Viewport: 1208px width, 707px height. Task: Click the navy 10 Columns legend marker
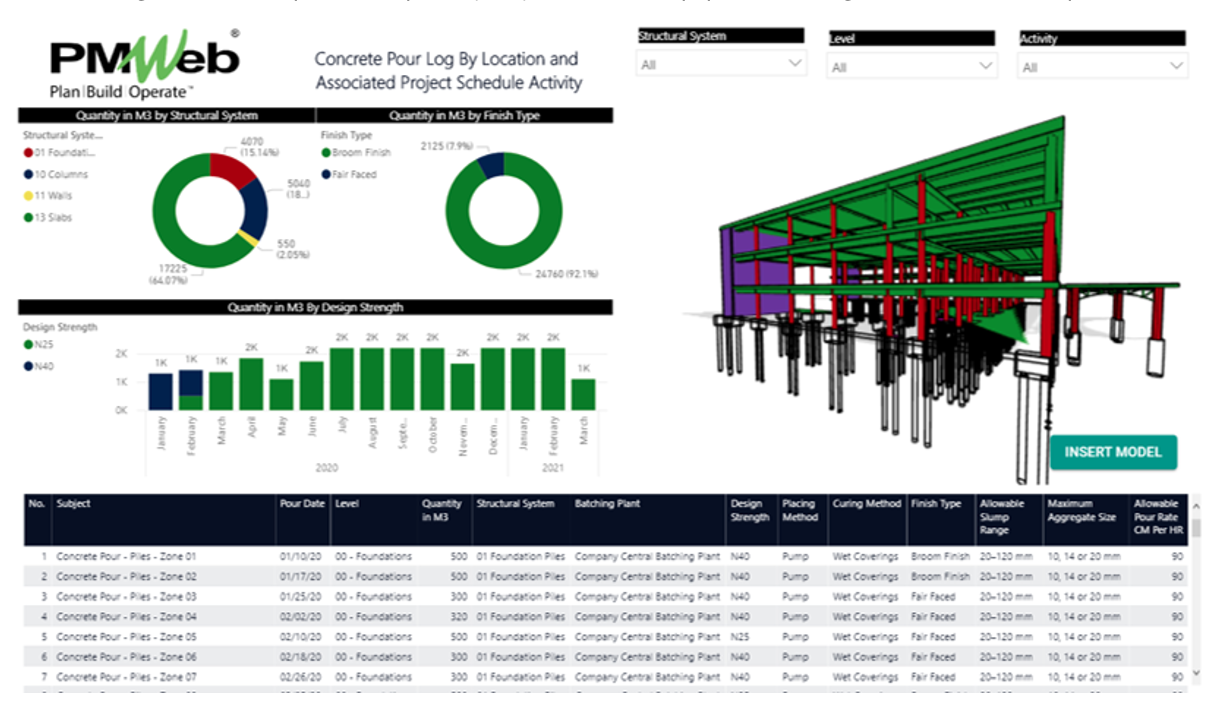coord(28,174)
